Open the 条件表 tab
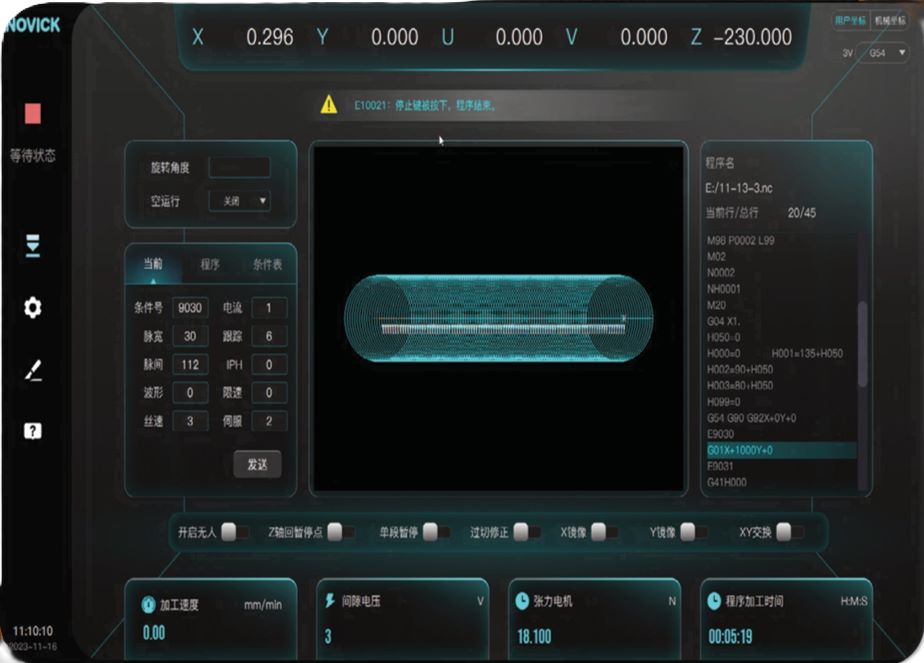Screen dimensions: 924x663 pyautogui.click(x=268, y=265)
